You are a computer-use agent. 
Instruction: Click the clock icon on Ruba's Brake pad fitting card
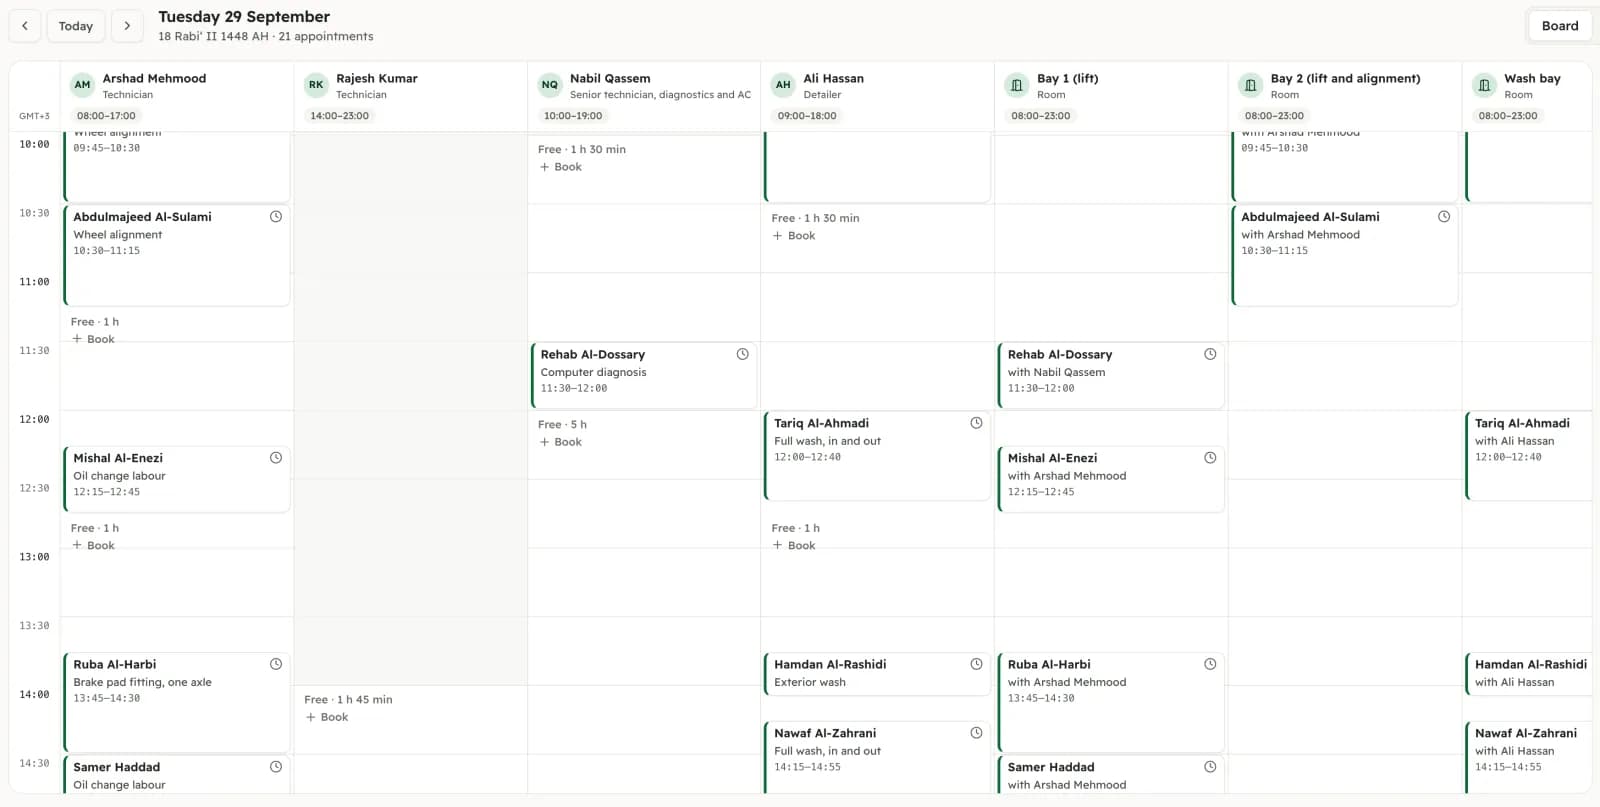pos(276,664)
